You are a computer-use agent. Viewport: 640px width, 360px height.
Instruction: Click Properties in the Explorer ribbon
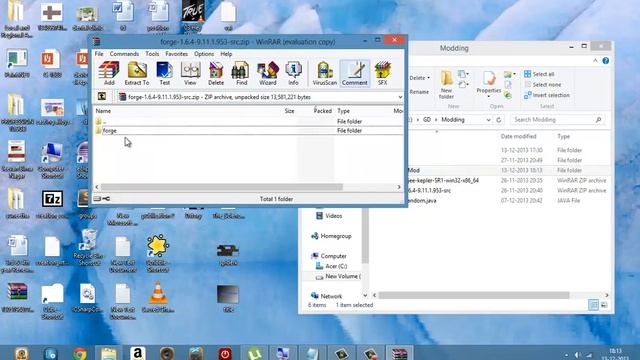[x=489, y=84]
